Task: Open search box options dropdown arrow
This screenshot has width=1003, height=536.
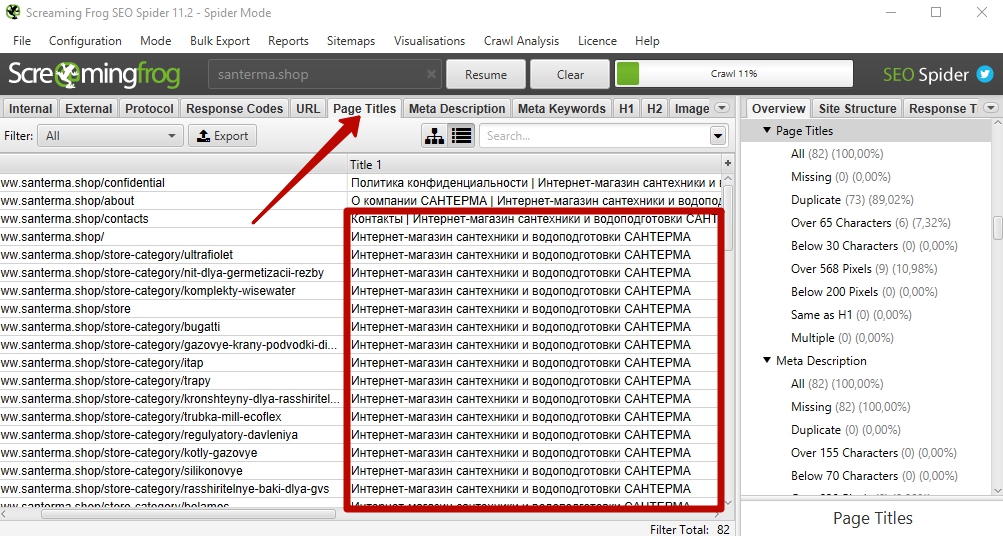Action: coord(718,136)
